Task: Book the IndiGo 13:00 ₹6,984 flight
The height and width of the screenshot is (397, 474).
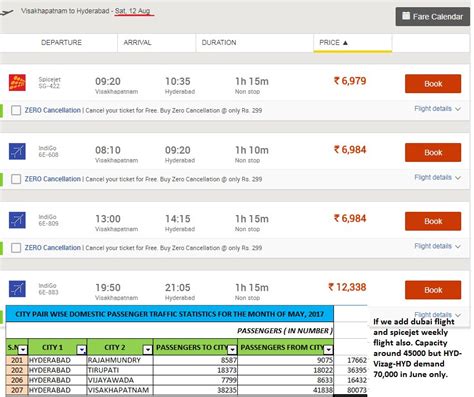Action: point(433,221)
